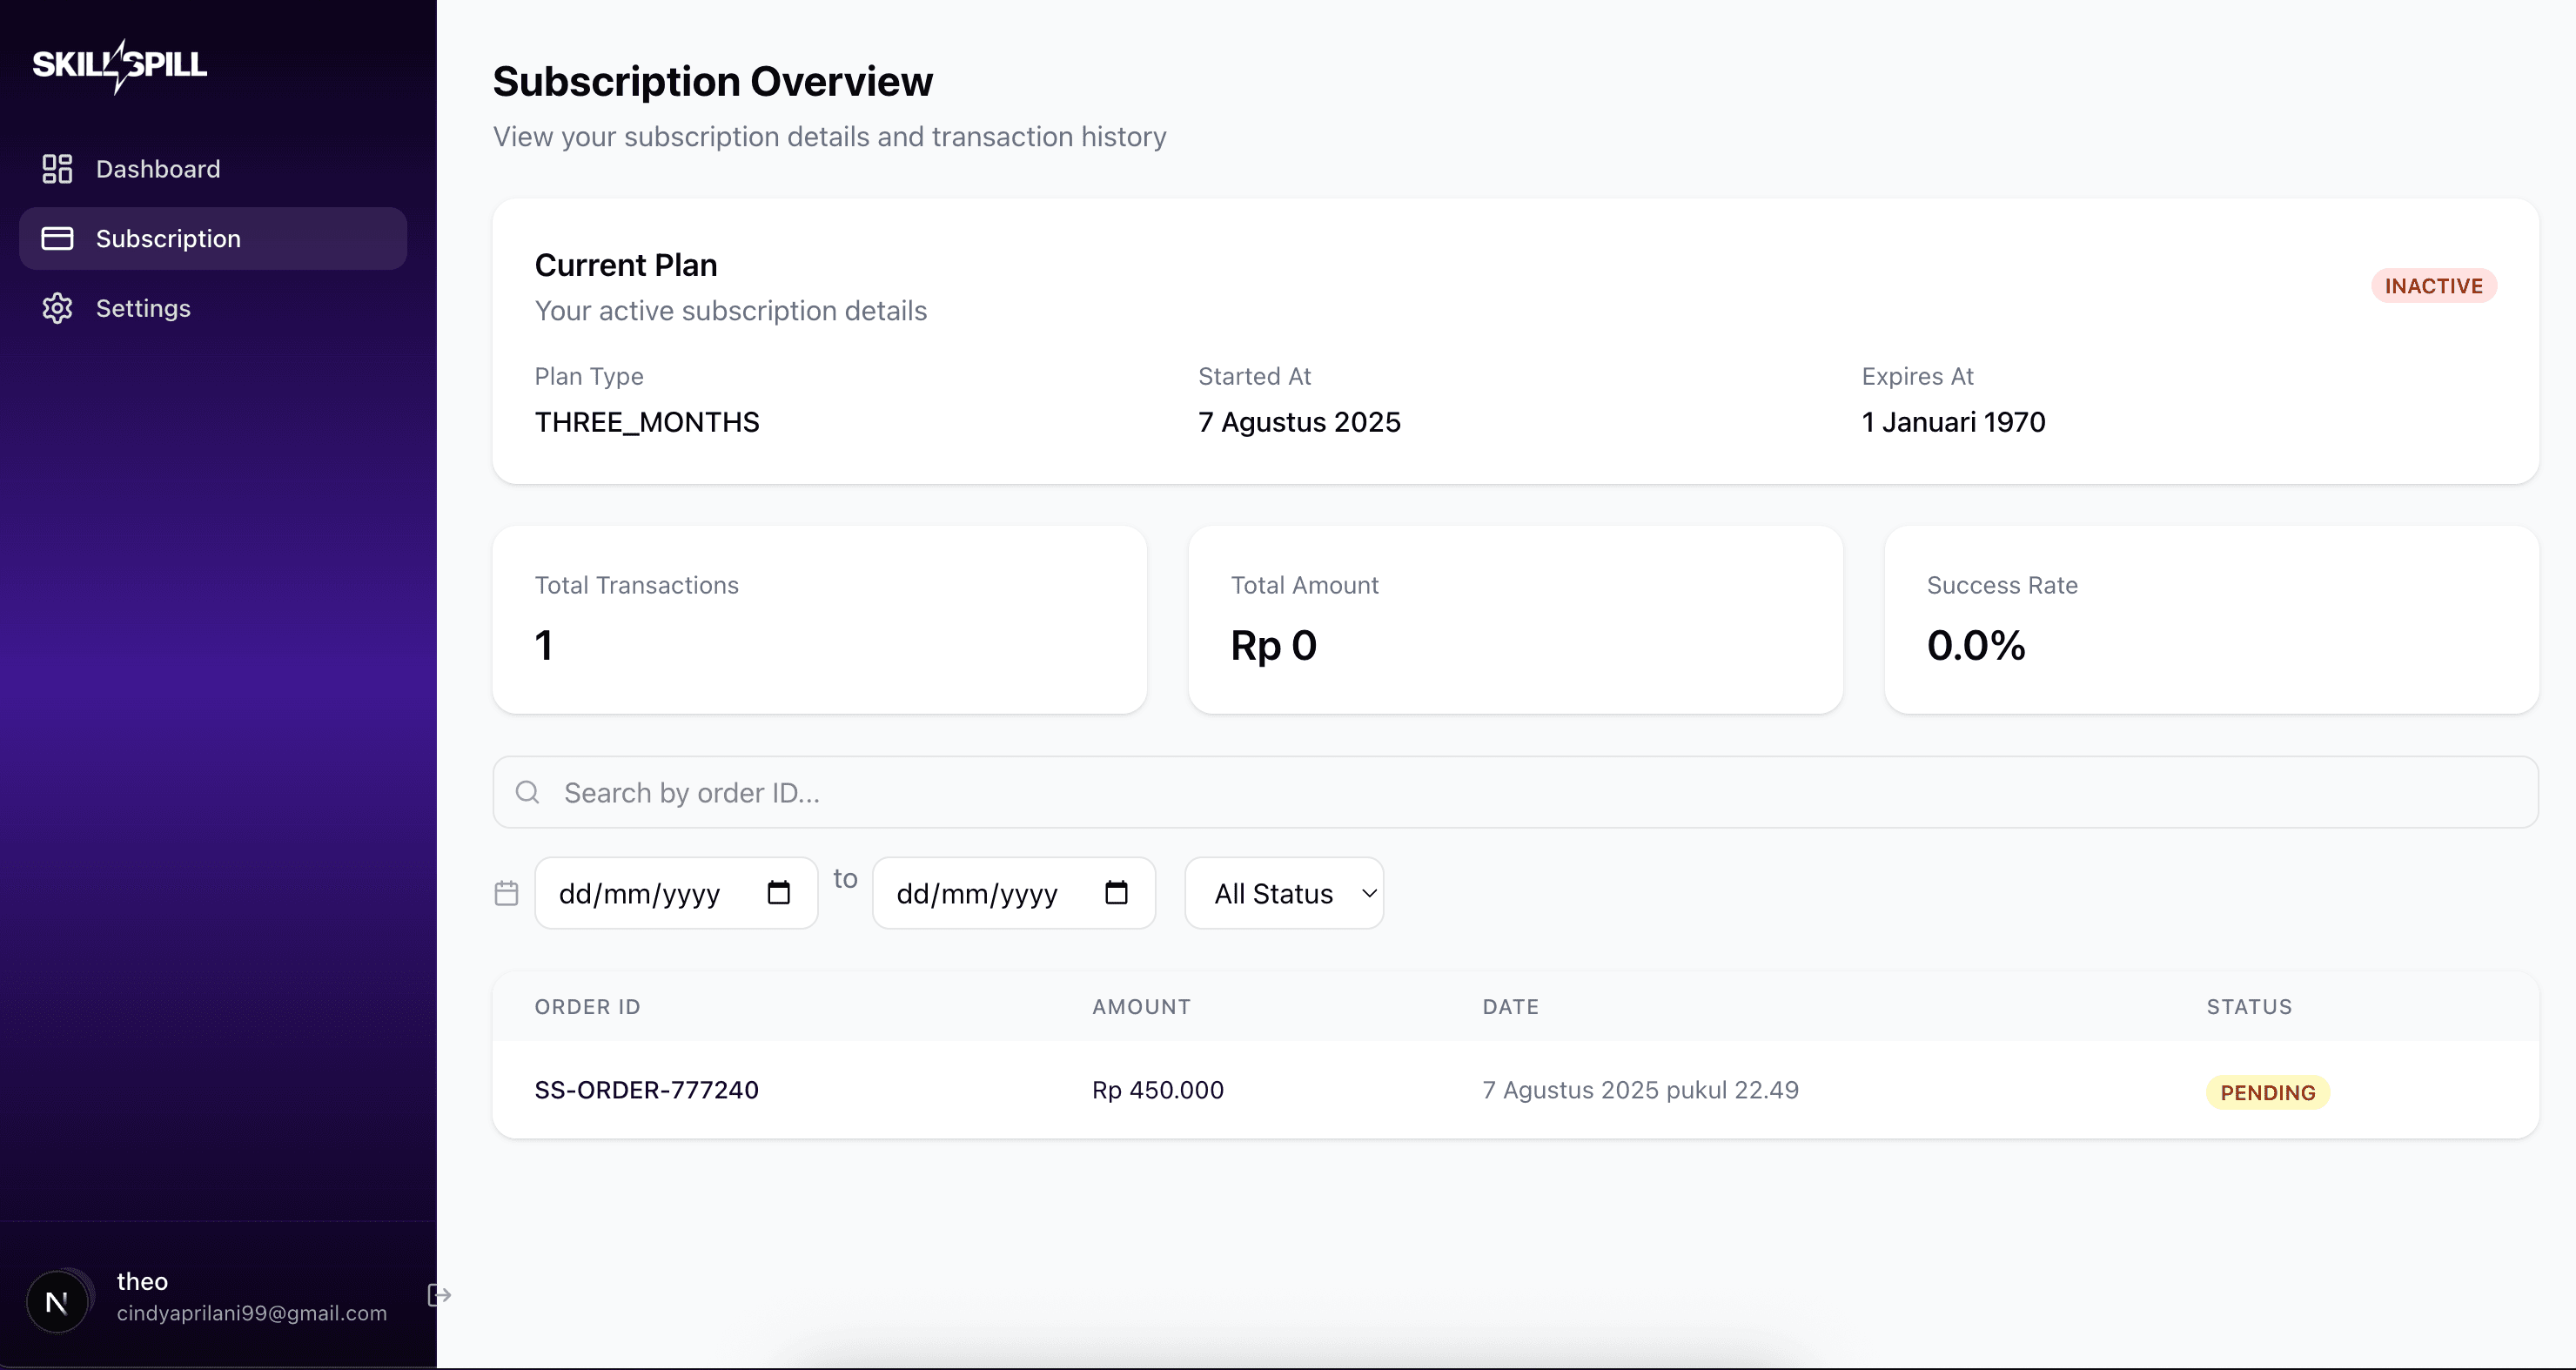Click the Success Rate value 0.0%
This screenshot has height=1370, width=2576.
click(1976, 645)
